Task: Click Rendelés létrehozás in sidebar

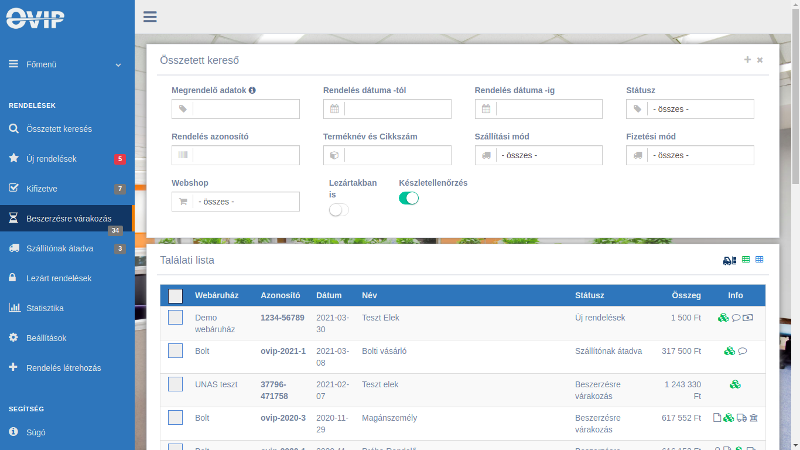Action: tap(67, 368)
